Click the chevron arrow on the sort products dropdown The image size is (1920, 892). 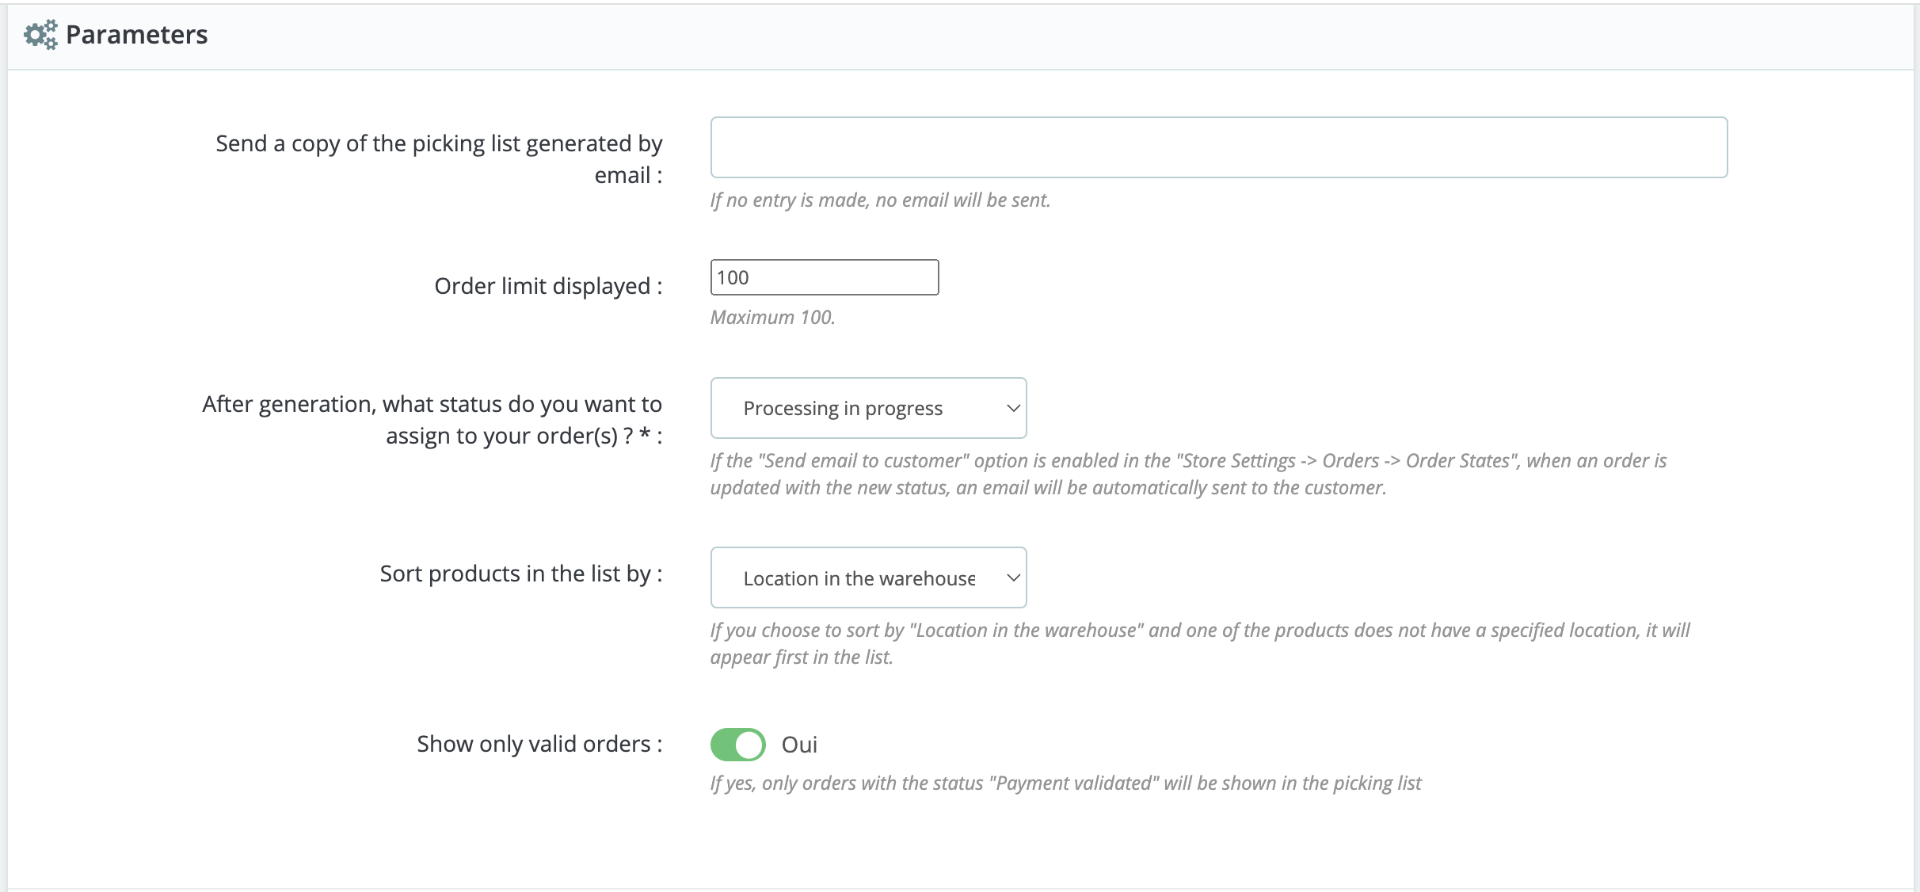[x=1013, y=578]
